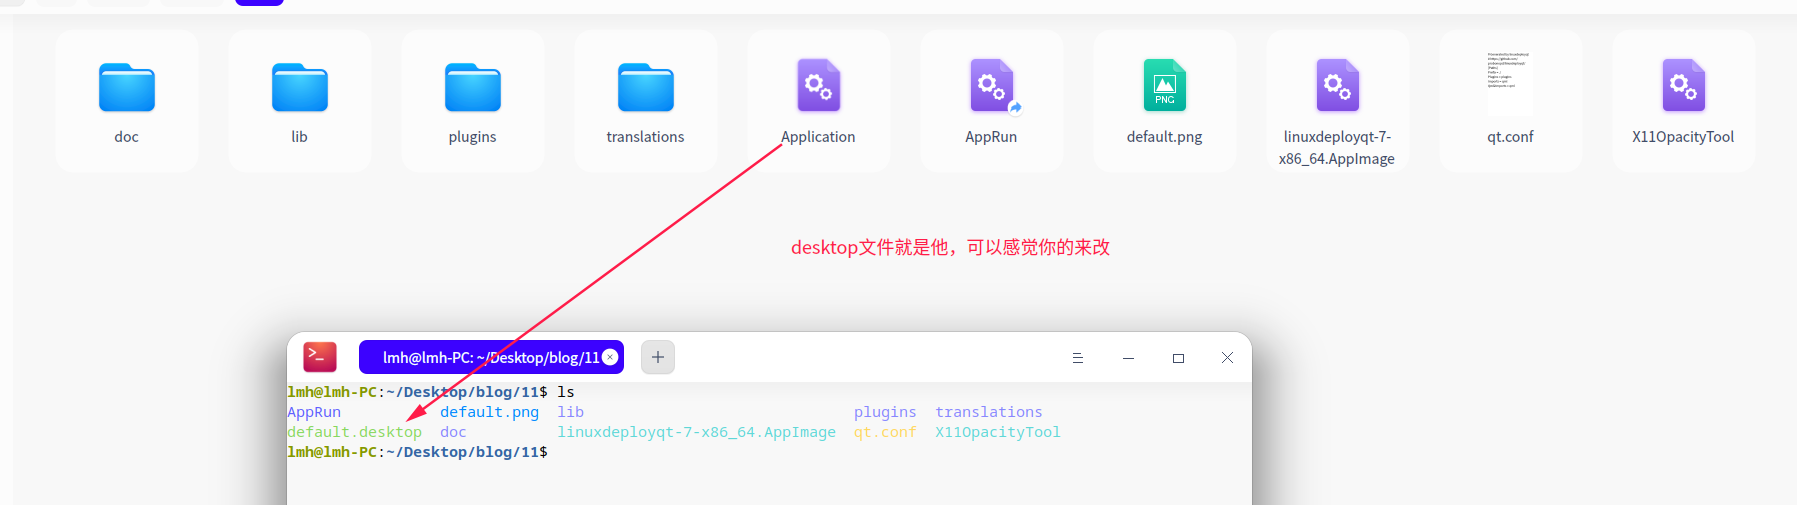Image resolution: width=1797 pixels, height=505 pixels.
Task: Select the default.png image file icon
Action: (1165, 85)
